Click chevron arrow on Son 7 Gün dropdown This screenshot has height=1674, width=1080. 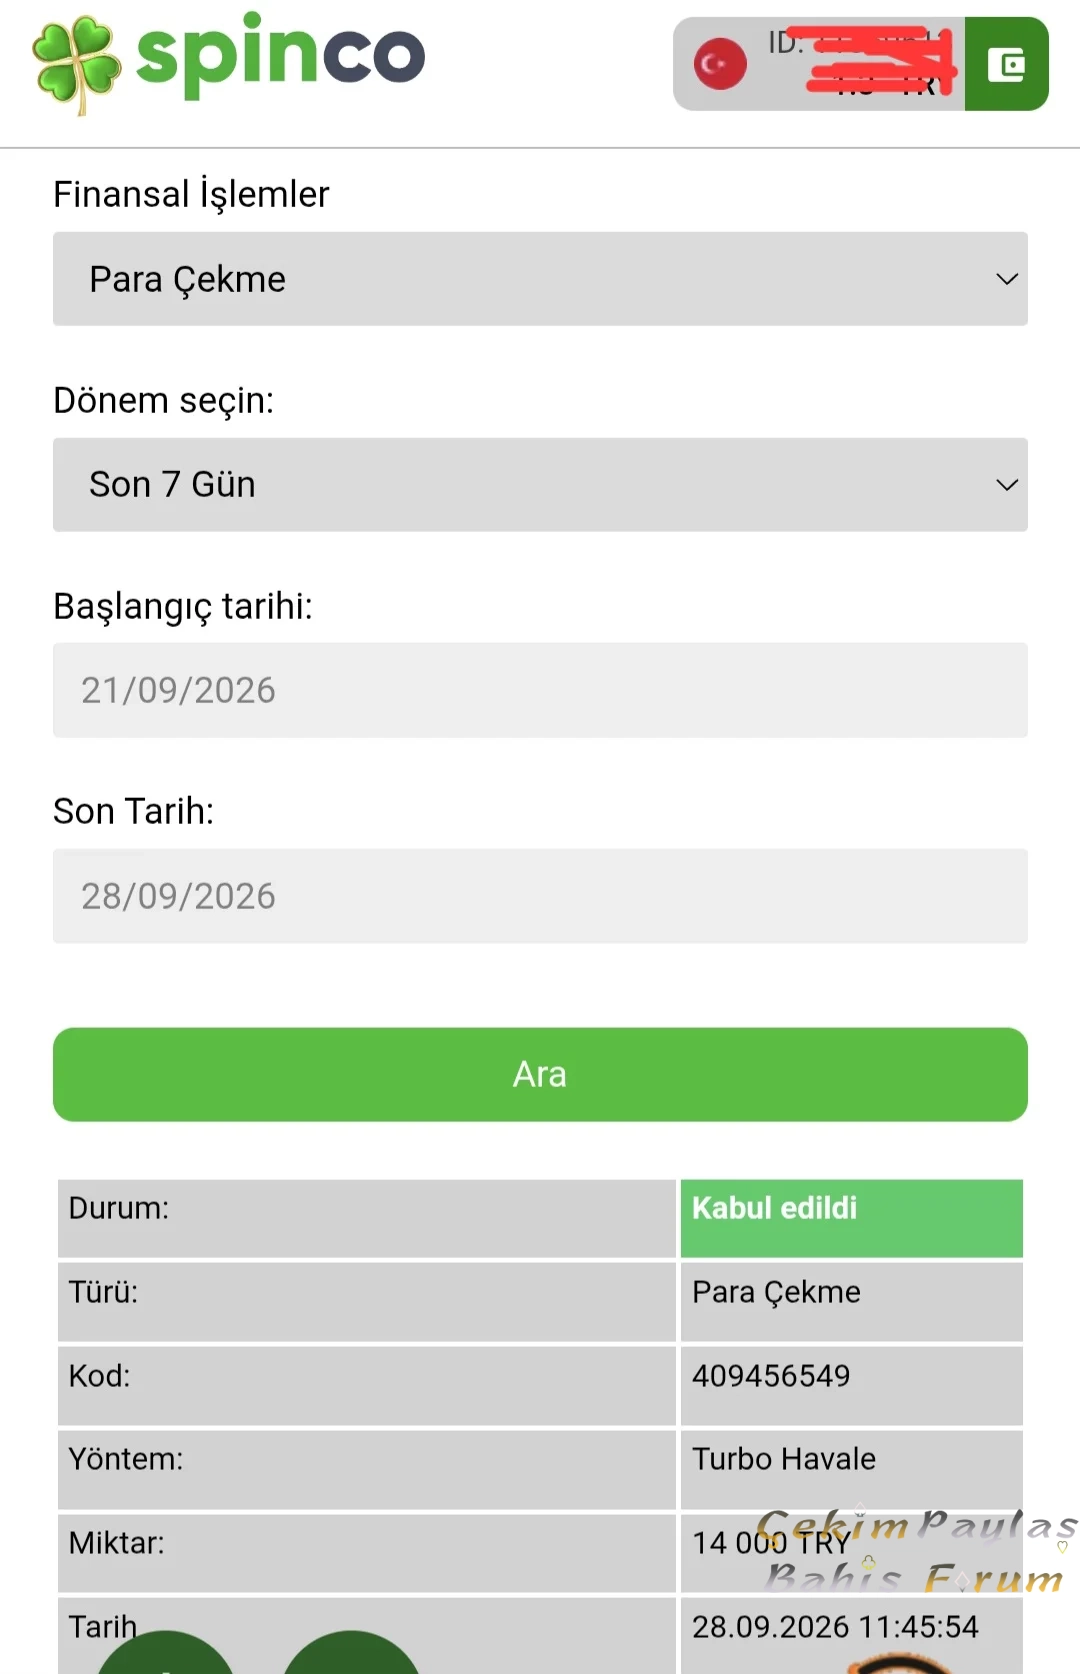[1007, 485]
